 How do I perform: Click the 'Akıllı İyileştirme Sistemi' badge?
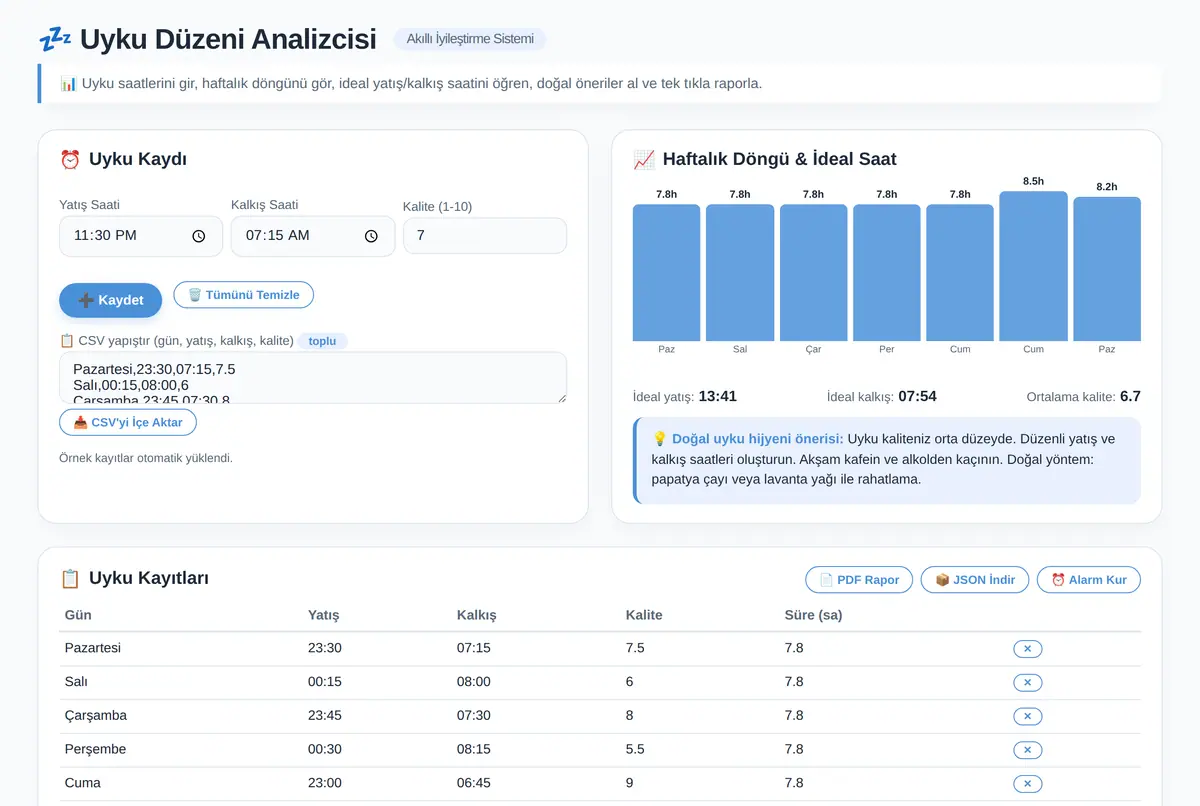click(470, 39)
